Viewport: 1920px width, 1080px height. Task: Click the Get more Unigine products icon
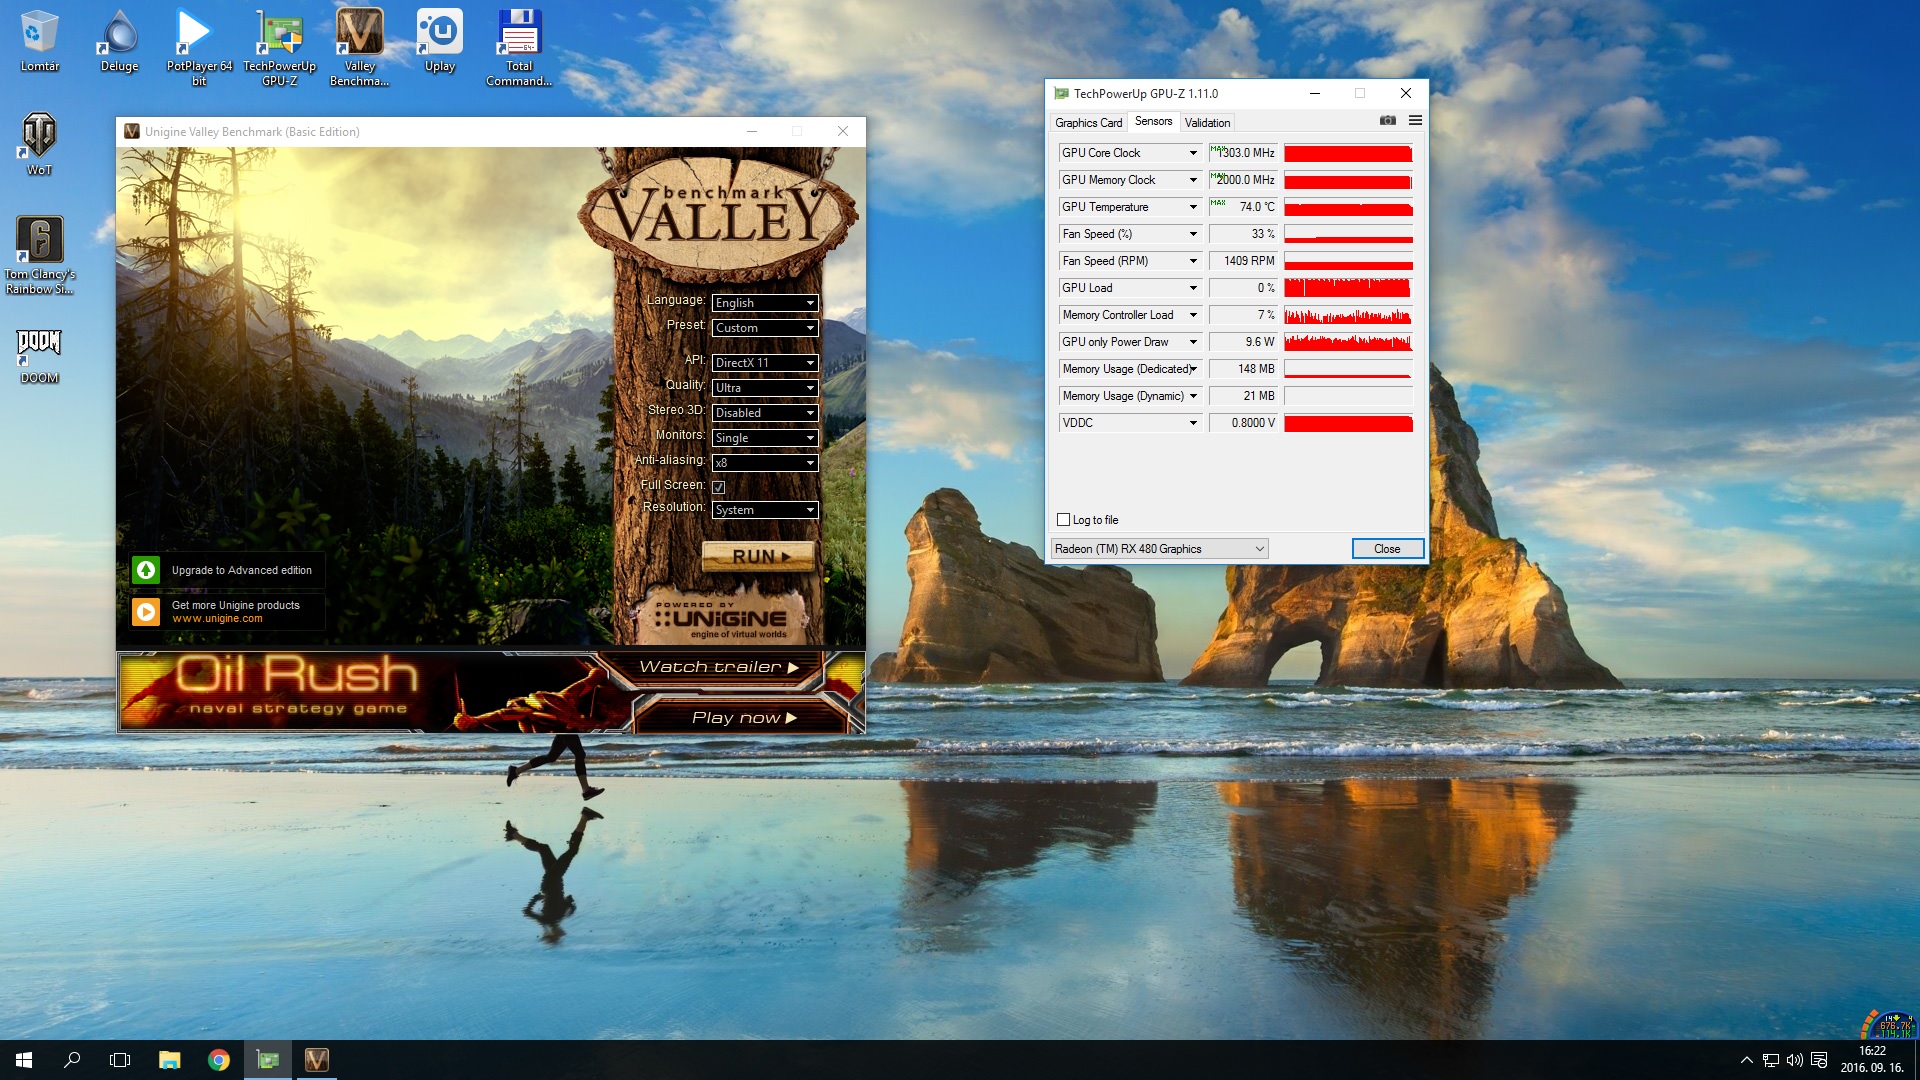[x=146, y=611]
